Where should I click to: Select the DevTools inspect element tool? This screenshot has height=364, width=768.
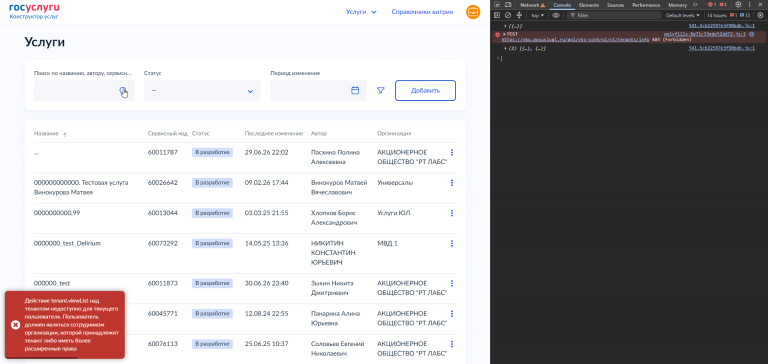[497, 5]
